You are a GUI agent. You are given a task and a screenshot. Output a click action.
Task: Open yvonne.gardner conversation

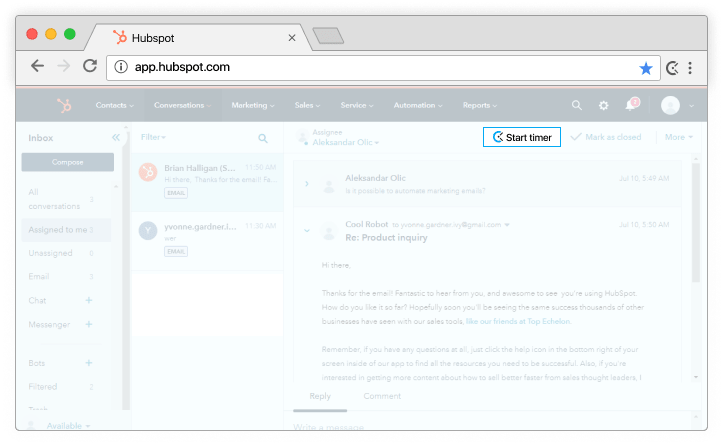[x=207, y=241]
